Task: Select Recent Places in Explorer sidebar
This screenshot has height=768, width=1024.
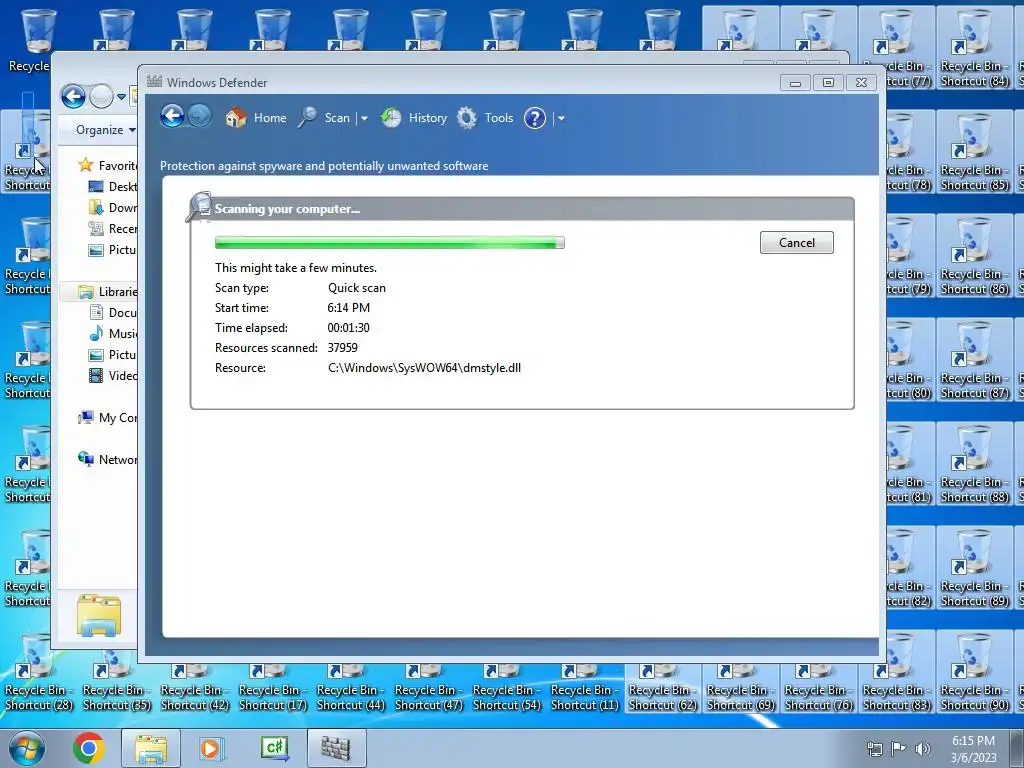Action: tap(112, 228)
